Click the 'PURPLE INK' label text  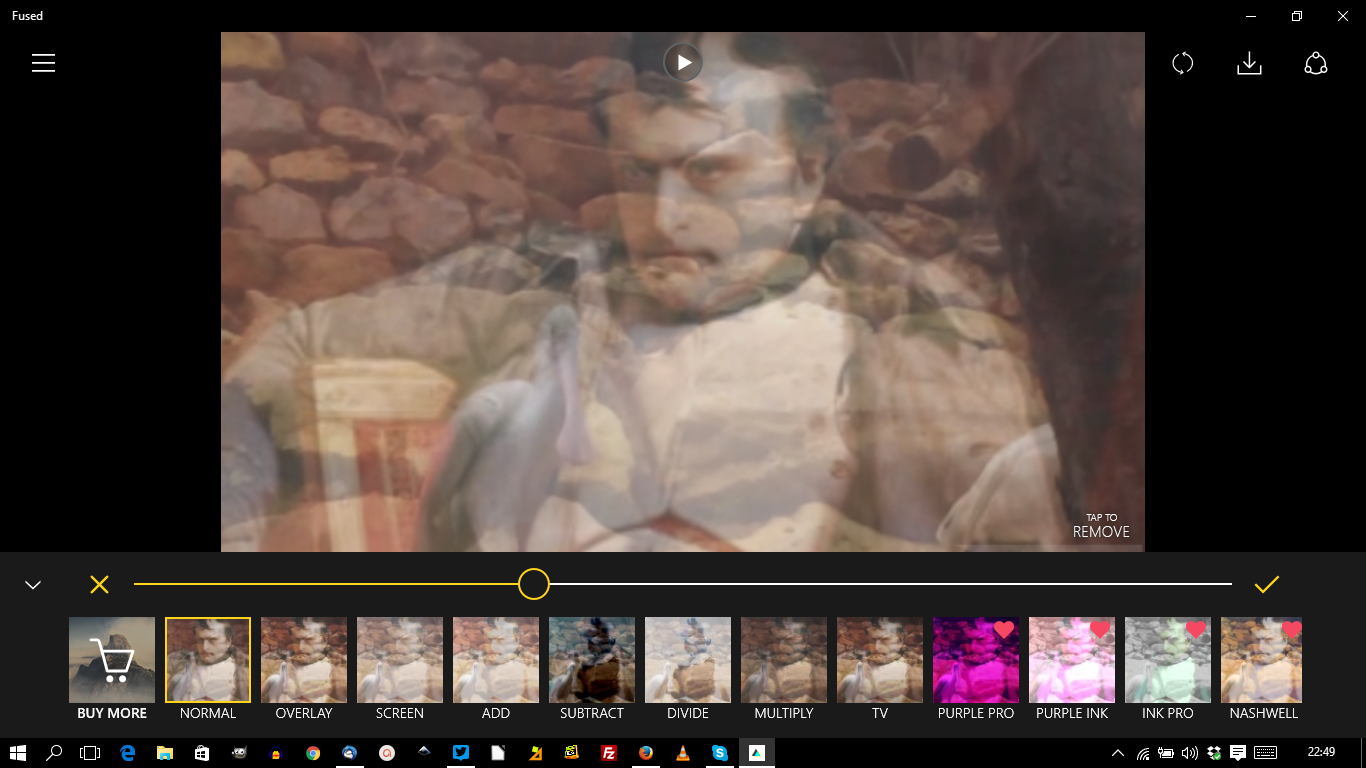coord(1072,713)
